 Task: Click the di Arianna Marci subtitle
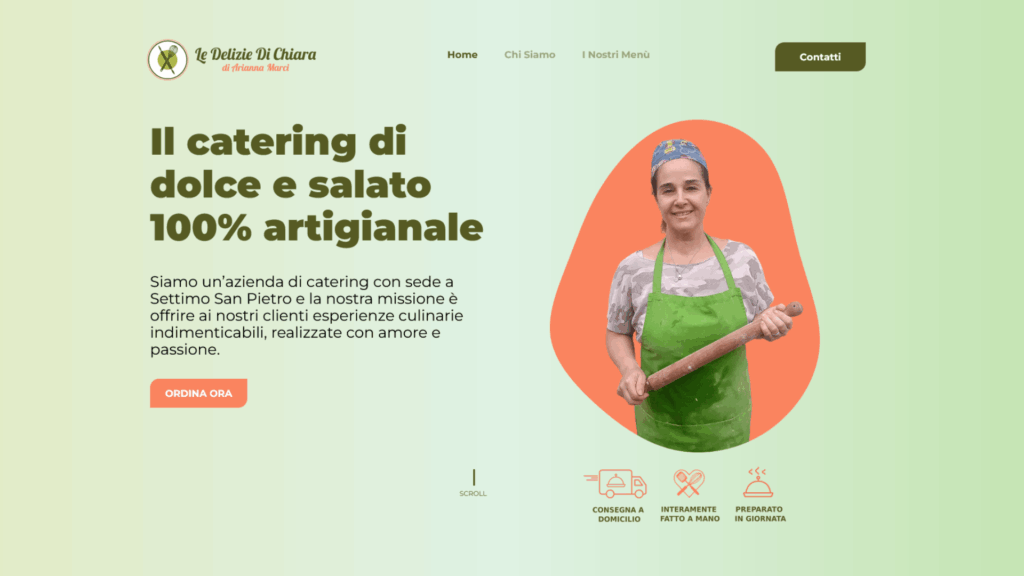tap(255, 68)
